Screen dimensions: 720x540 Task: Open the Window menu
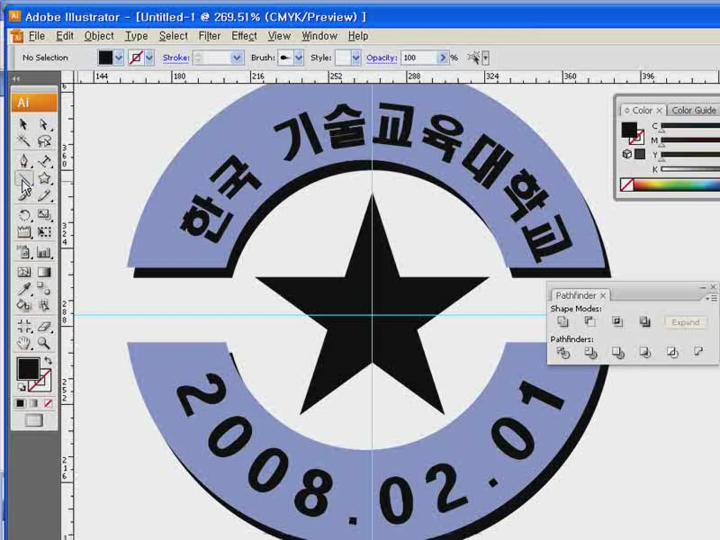pyautogui.click(x=319, y=36)
